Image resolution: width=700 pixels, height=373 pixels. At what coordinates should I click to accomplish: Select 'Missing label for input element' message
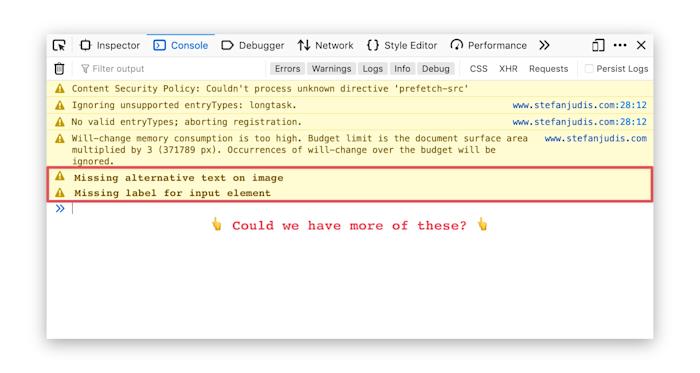coord(172,193)
